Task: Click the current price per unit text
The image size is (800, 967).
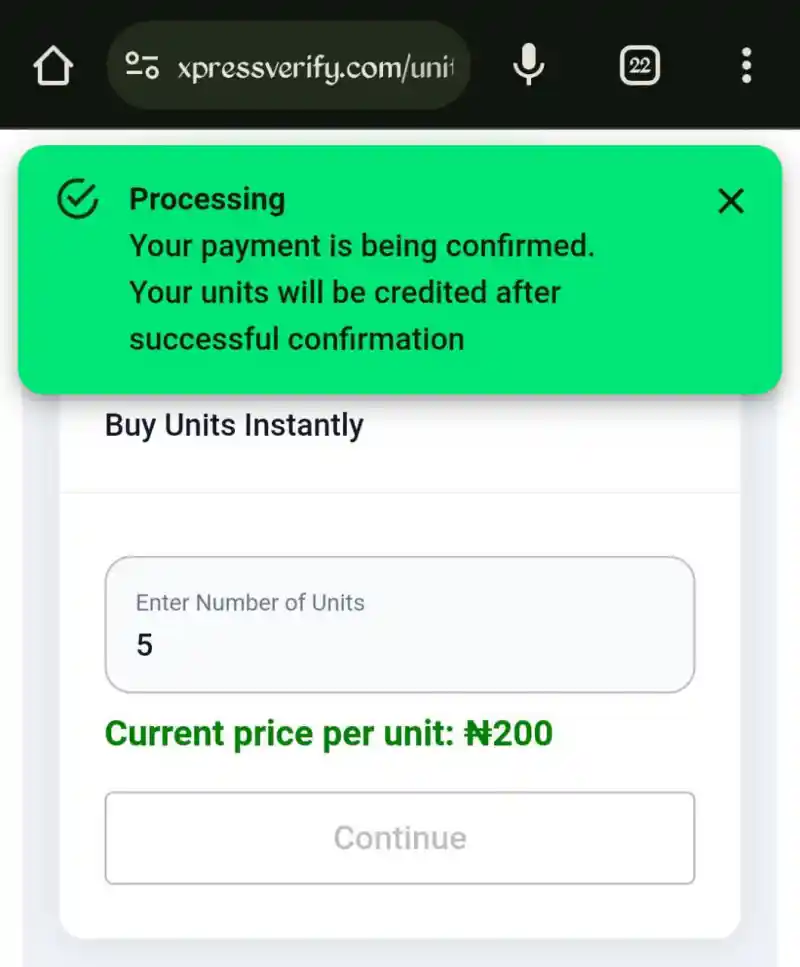Action: [329, 733]
